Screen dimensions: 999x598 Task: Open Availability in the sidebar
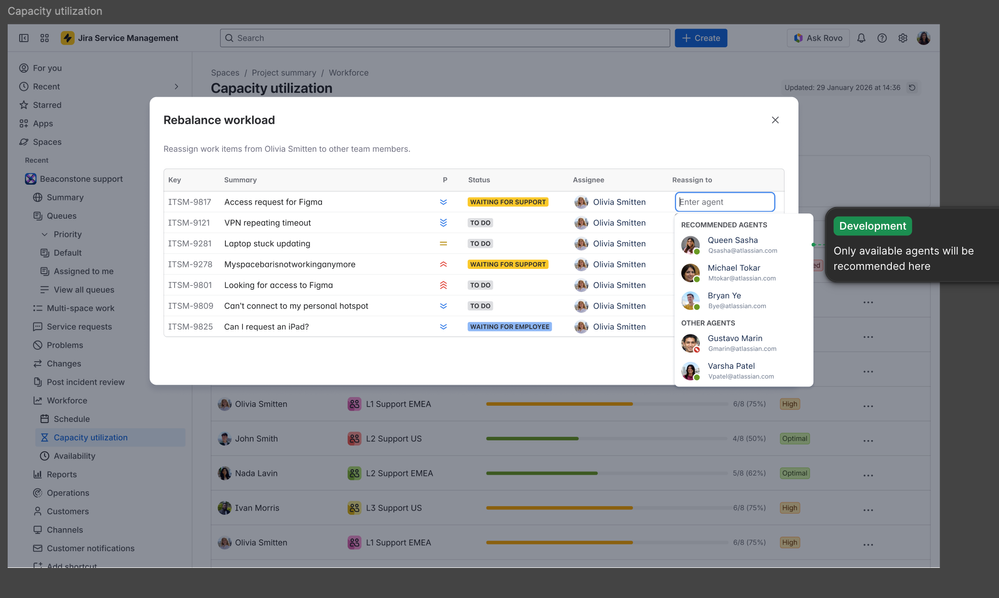point(75,456)
